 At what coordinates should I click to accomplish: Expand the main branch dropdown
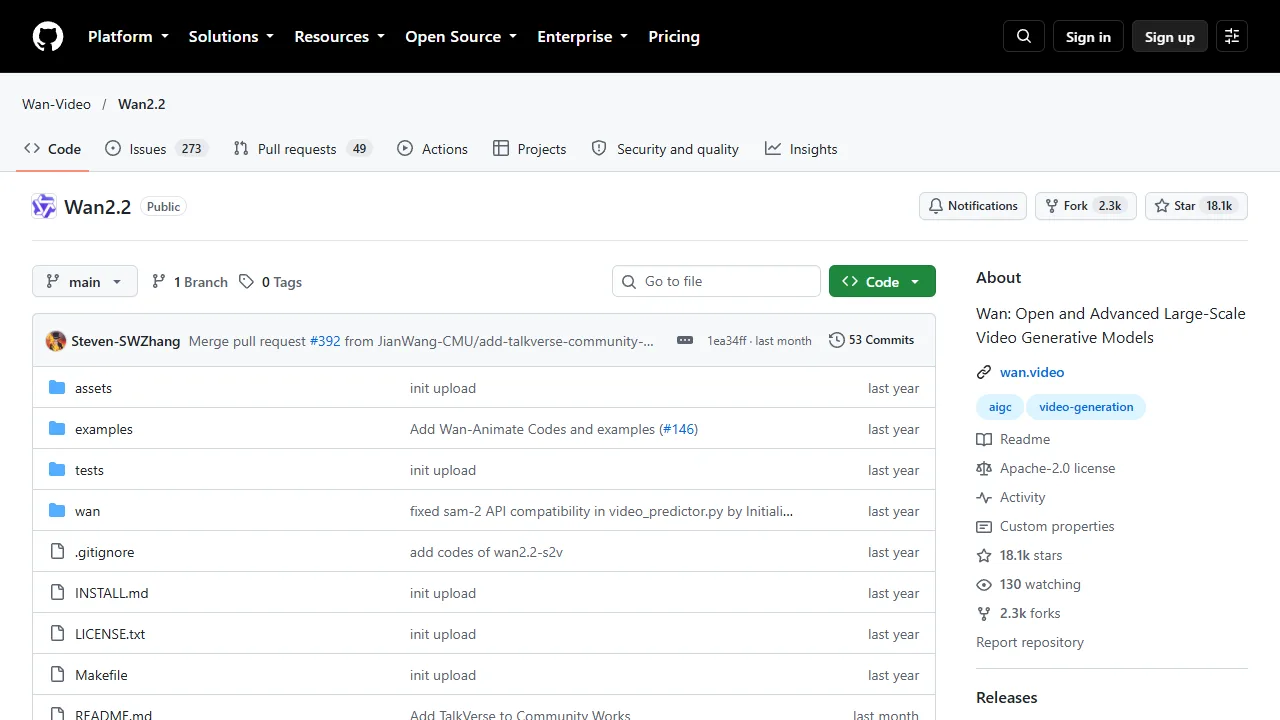[84, 282]
